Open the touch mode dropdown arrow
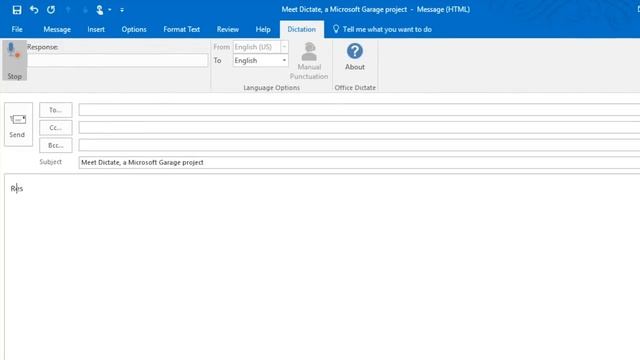 pos(110,10)
